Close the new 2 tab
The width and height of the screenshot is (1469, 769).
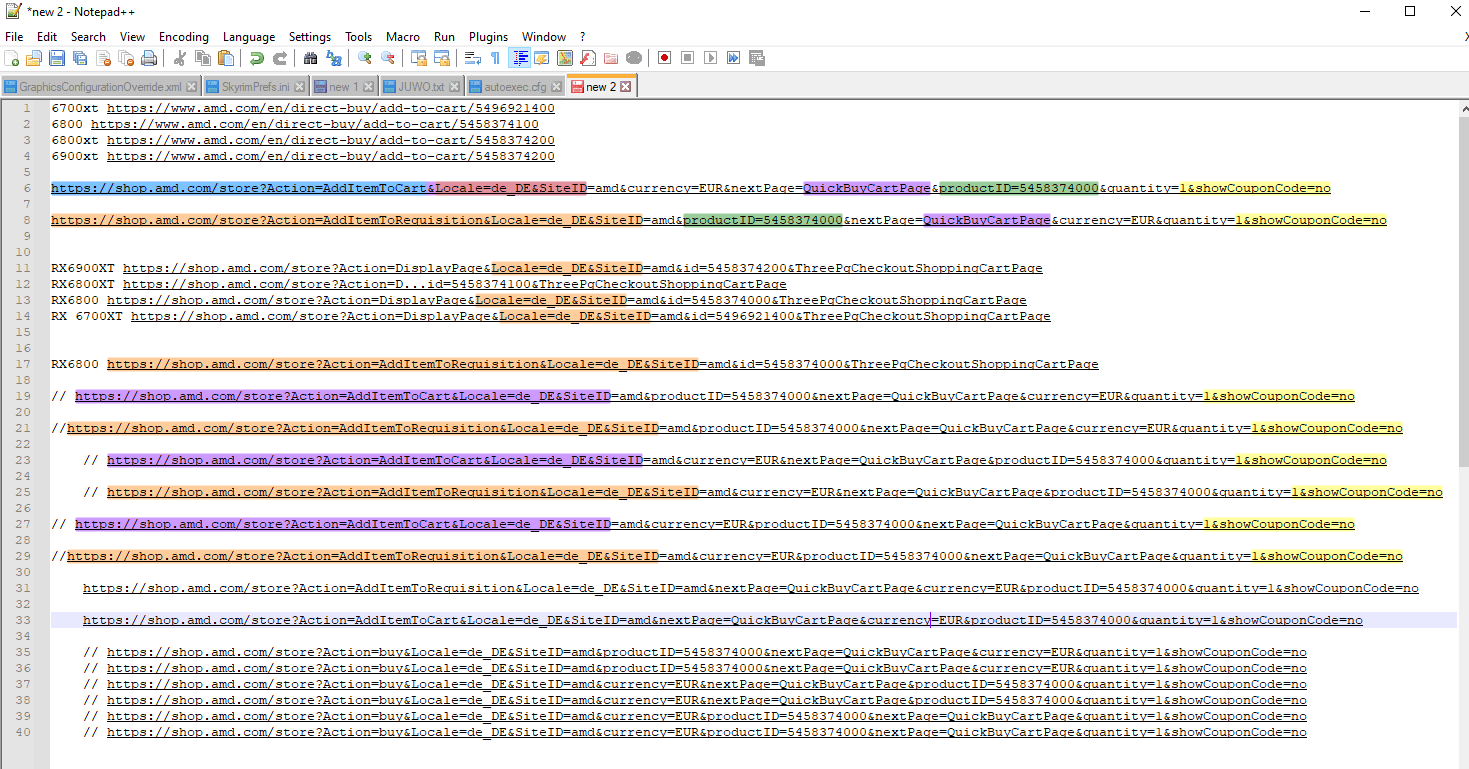click(626, 87)
